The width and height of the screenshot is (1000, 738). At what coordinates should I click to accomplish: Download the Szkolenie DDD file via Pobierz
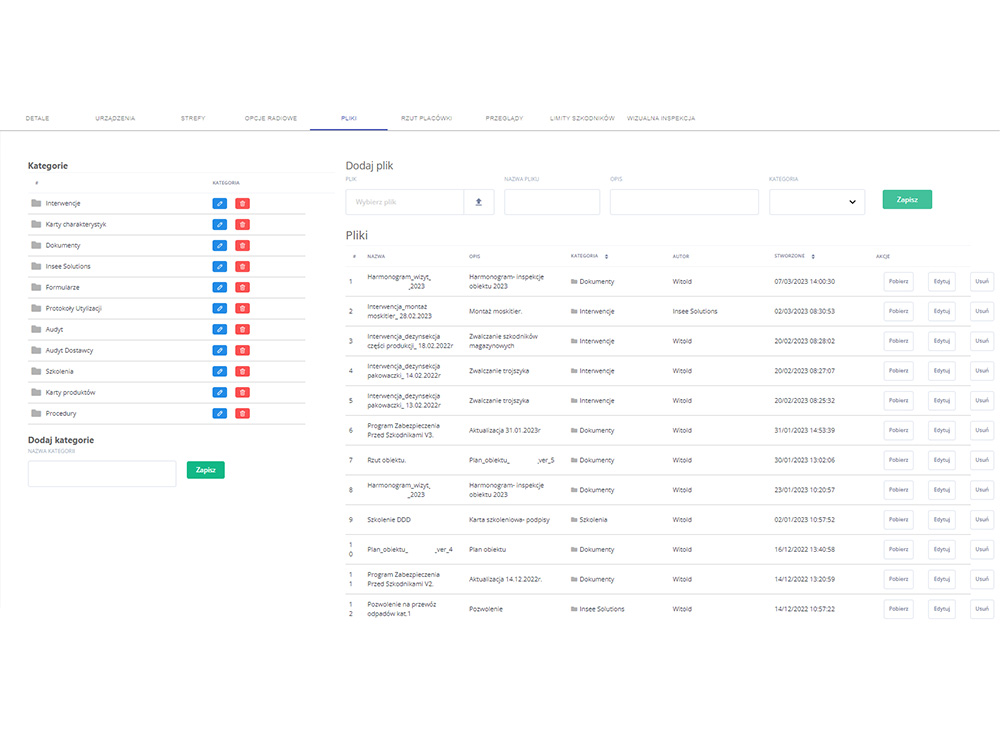[898, 519]
